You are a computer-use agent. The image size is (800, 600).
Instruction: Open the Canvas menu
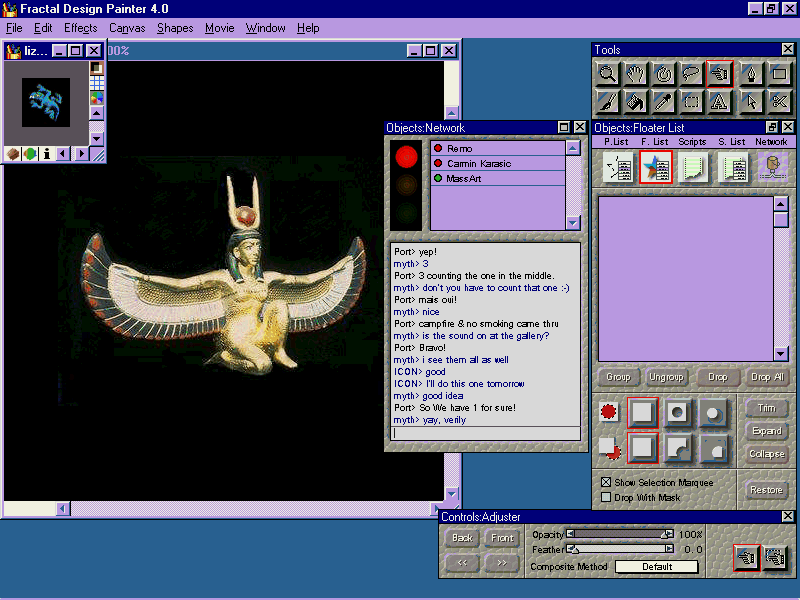127,28
